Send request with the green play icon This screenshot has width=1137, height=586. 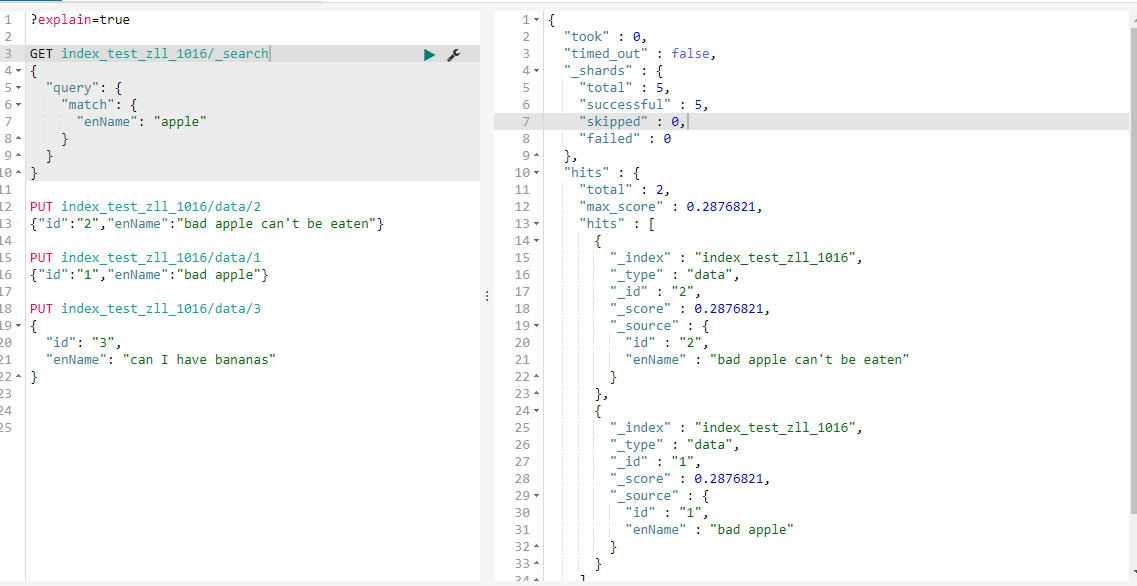click(x=429, y=54)
